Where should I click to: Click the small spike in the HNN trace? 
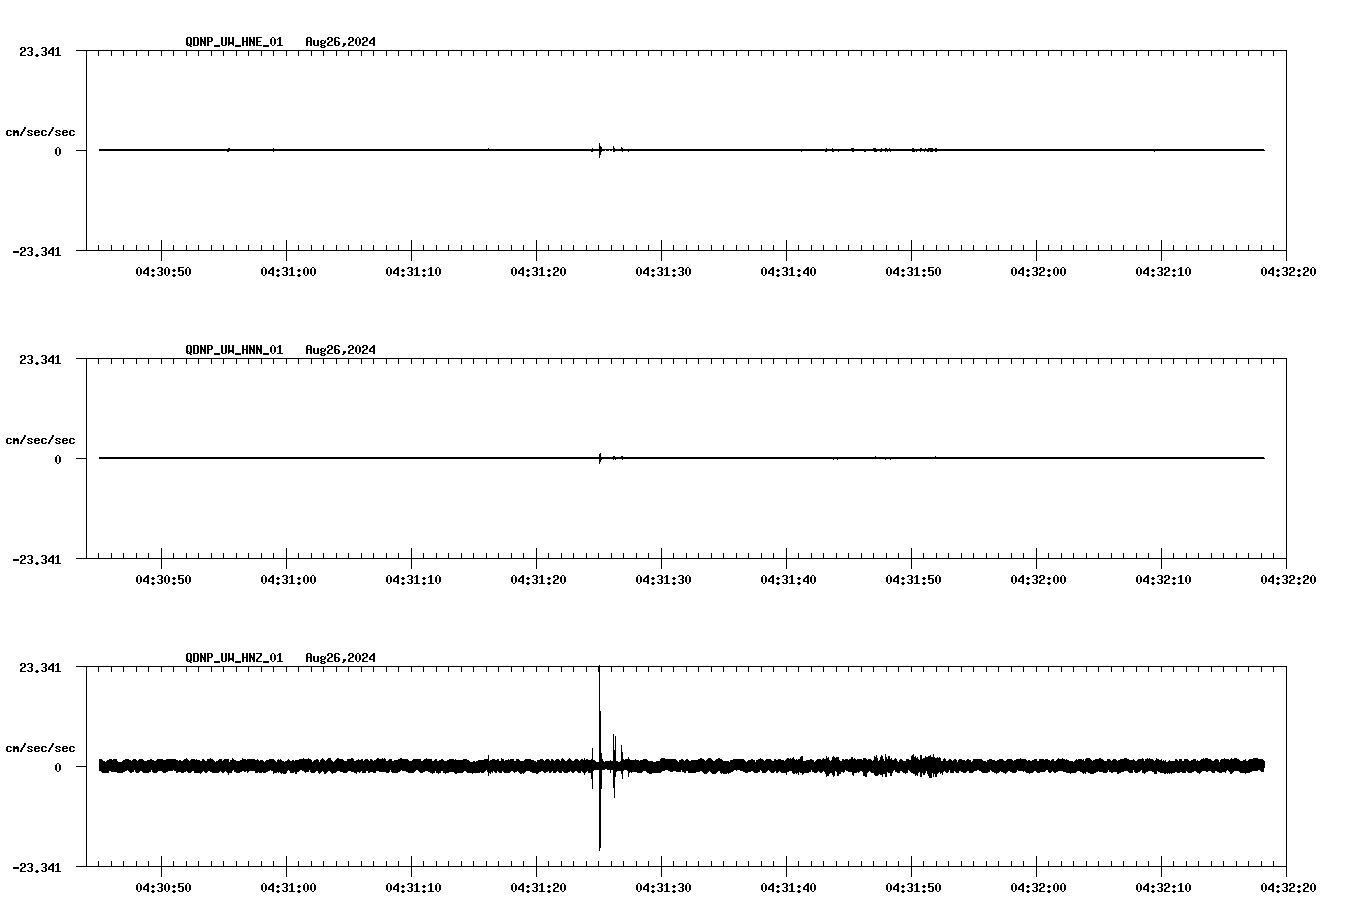pos(600,458)
